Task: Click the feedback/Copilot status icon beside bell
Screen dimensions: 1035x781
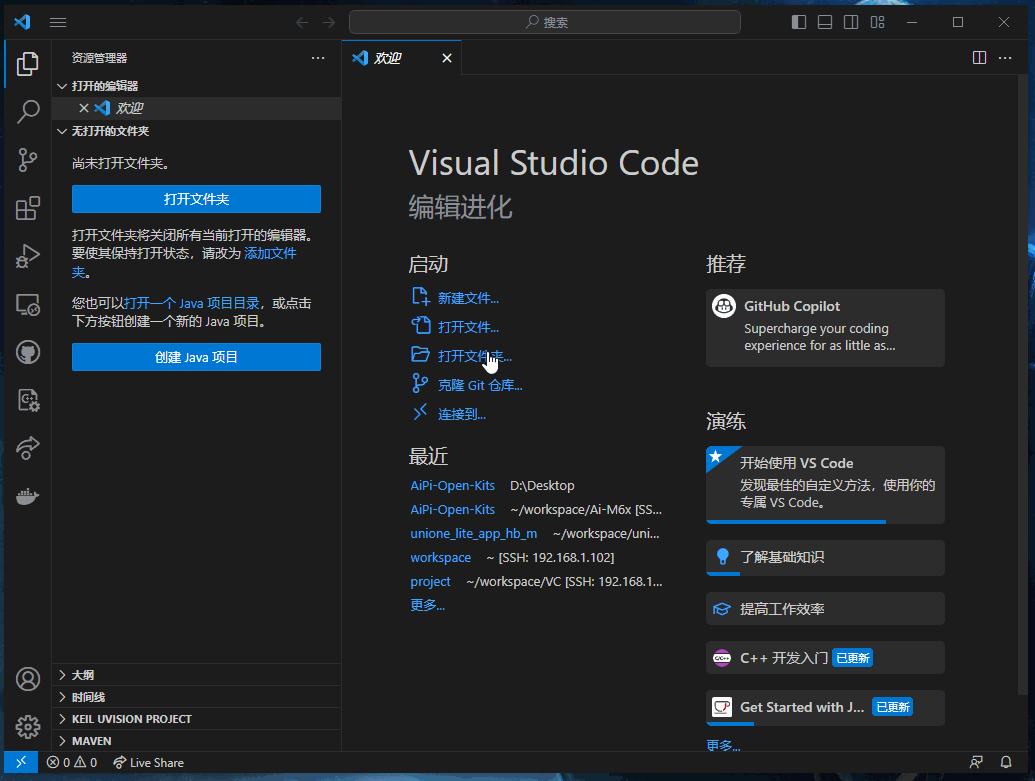Action: [976, 763]
